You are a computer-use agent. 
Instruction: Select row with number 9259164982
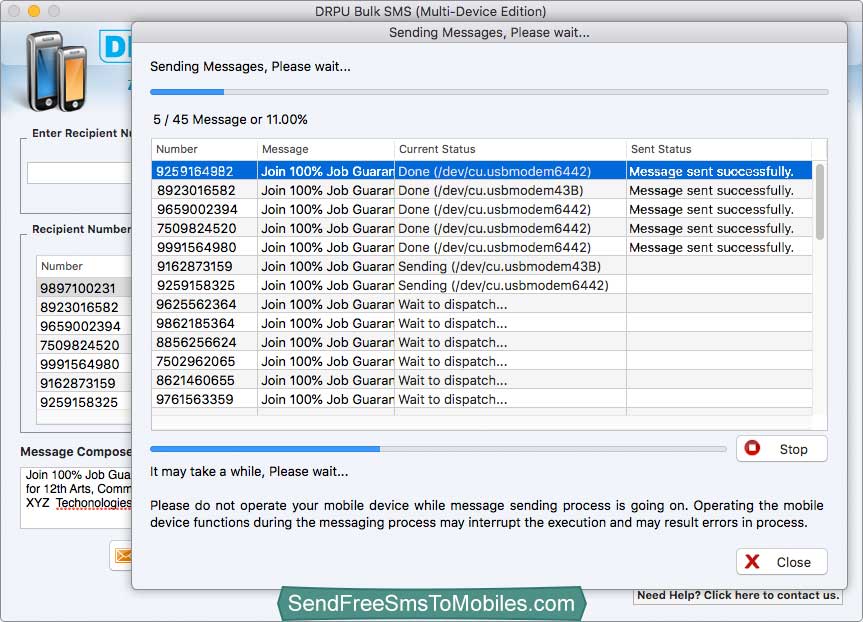tap(482, 171)
